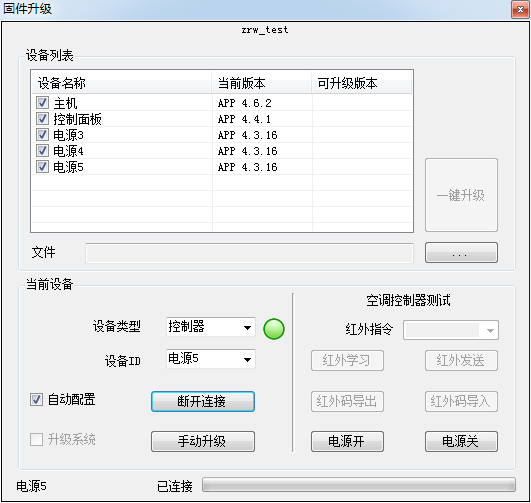
Task: Click the 已连接 status text
Action: coord(175,486)
